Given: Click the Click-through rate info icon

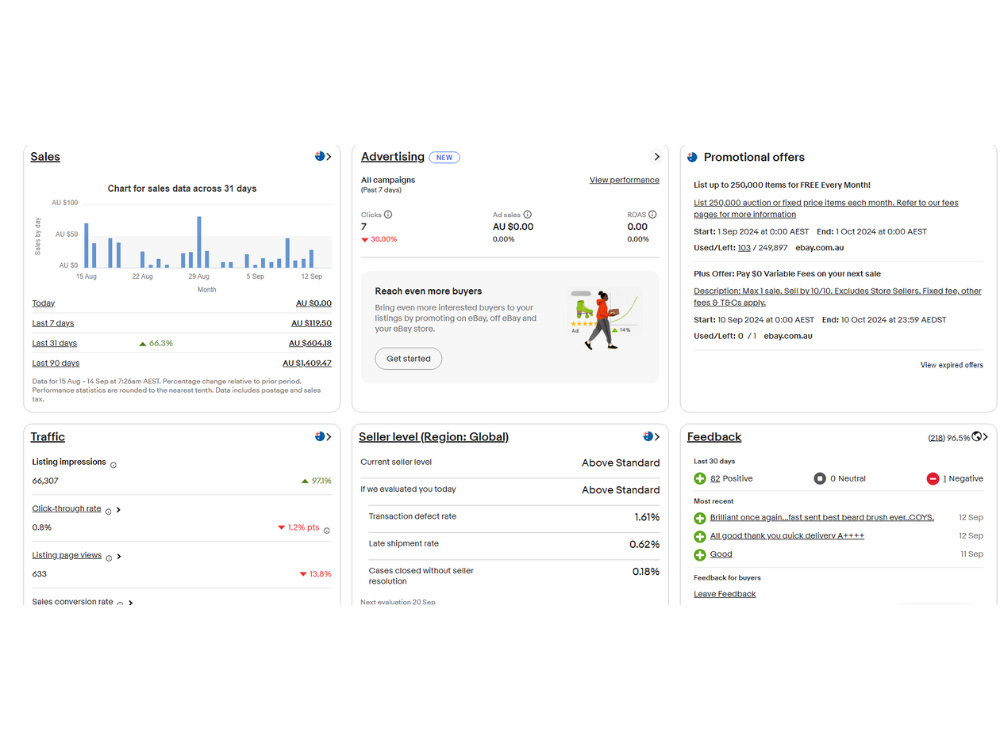Looking at the screenshot, I should pyautogui.click(x=108, y=511).
